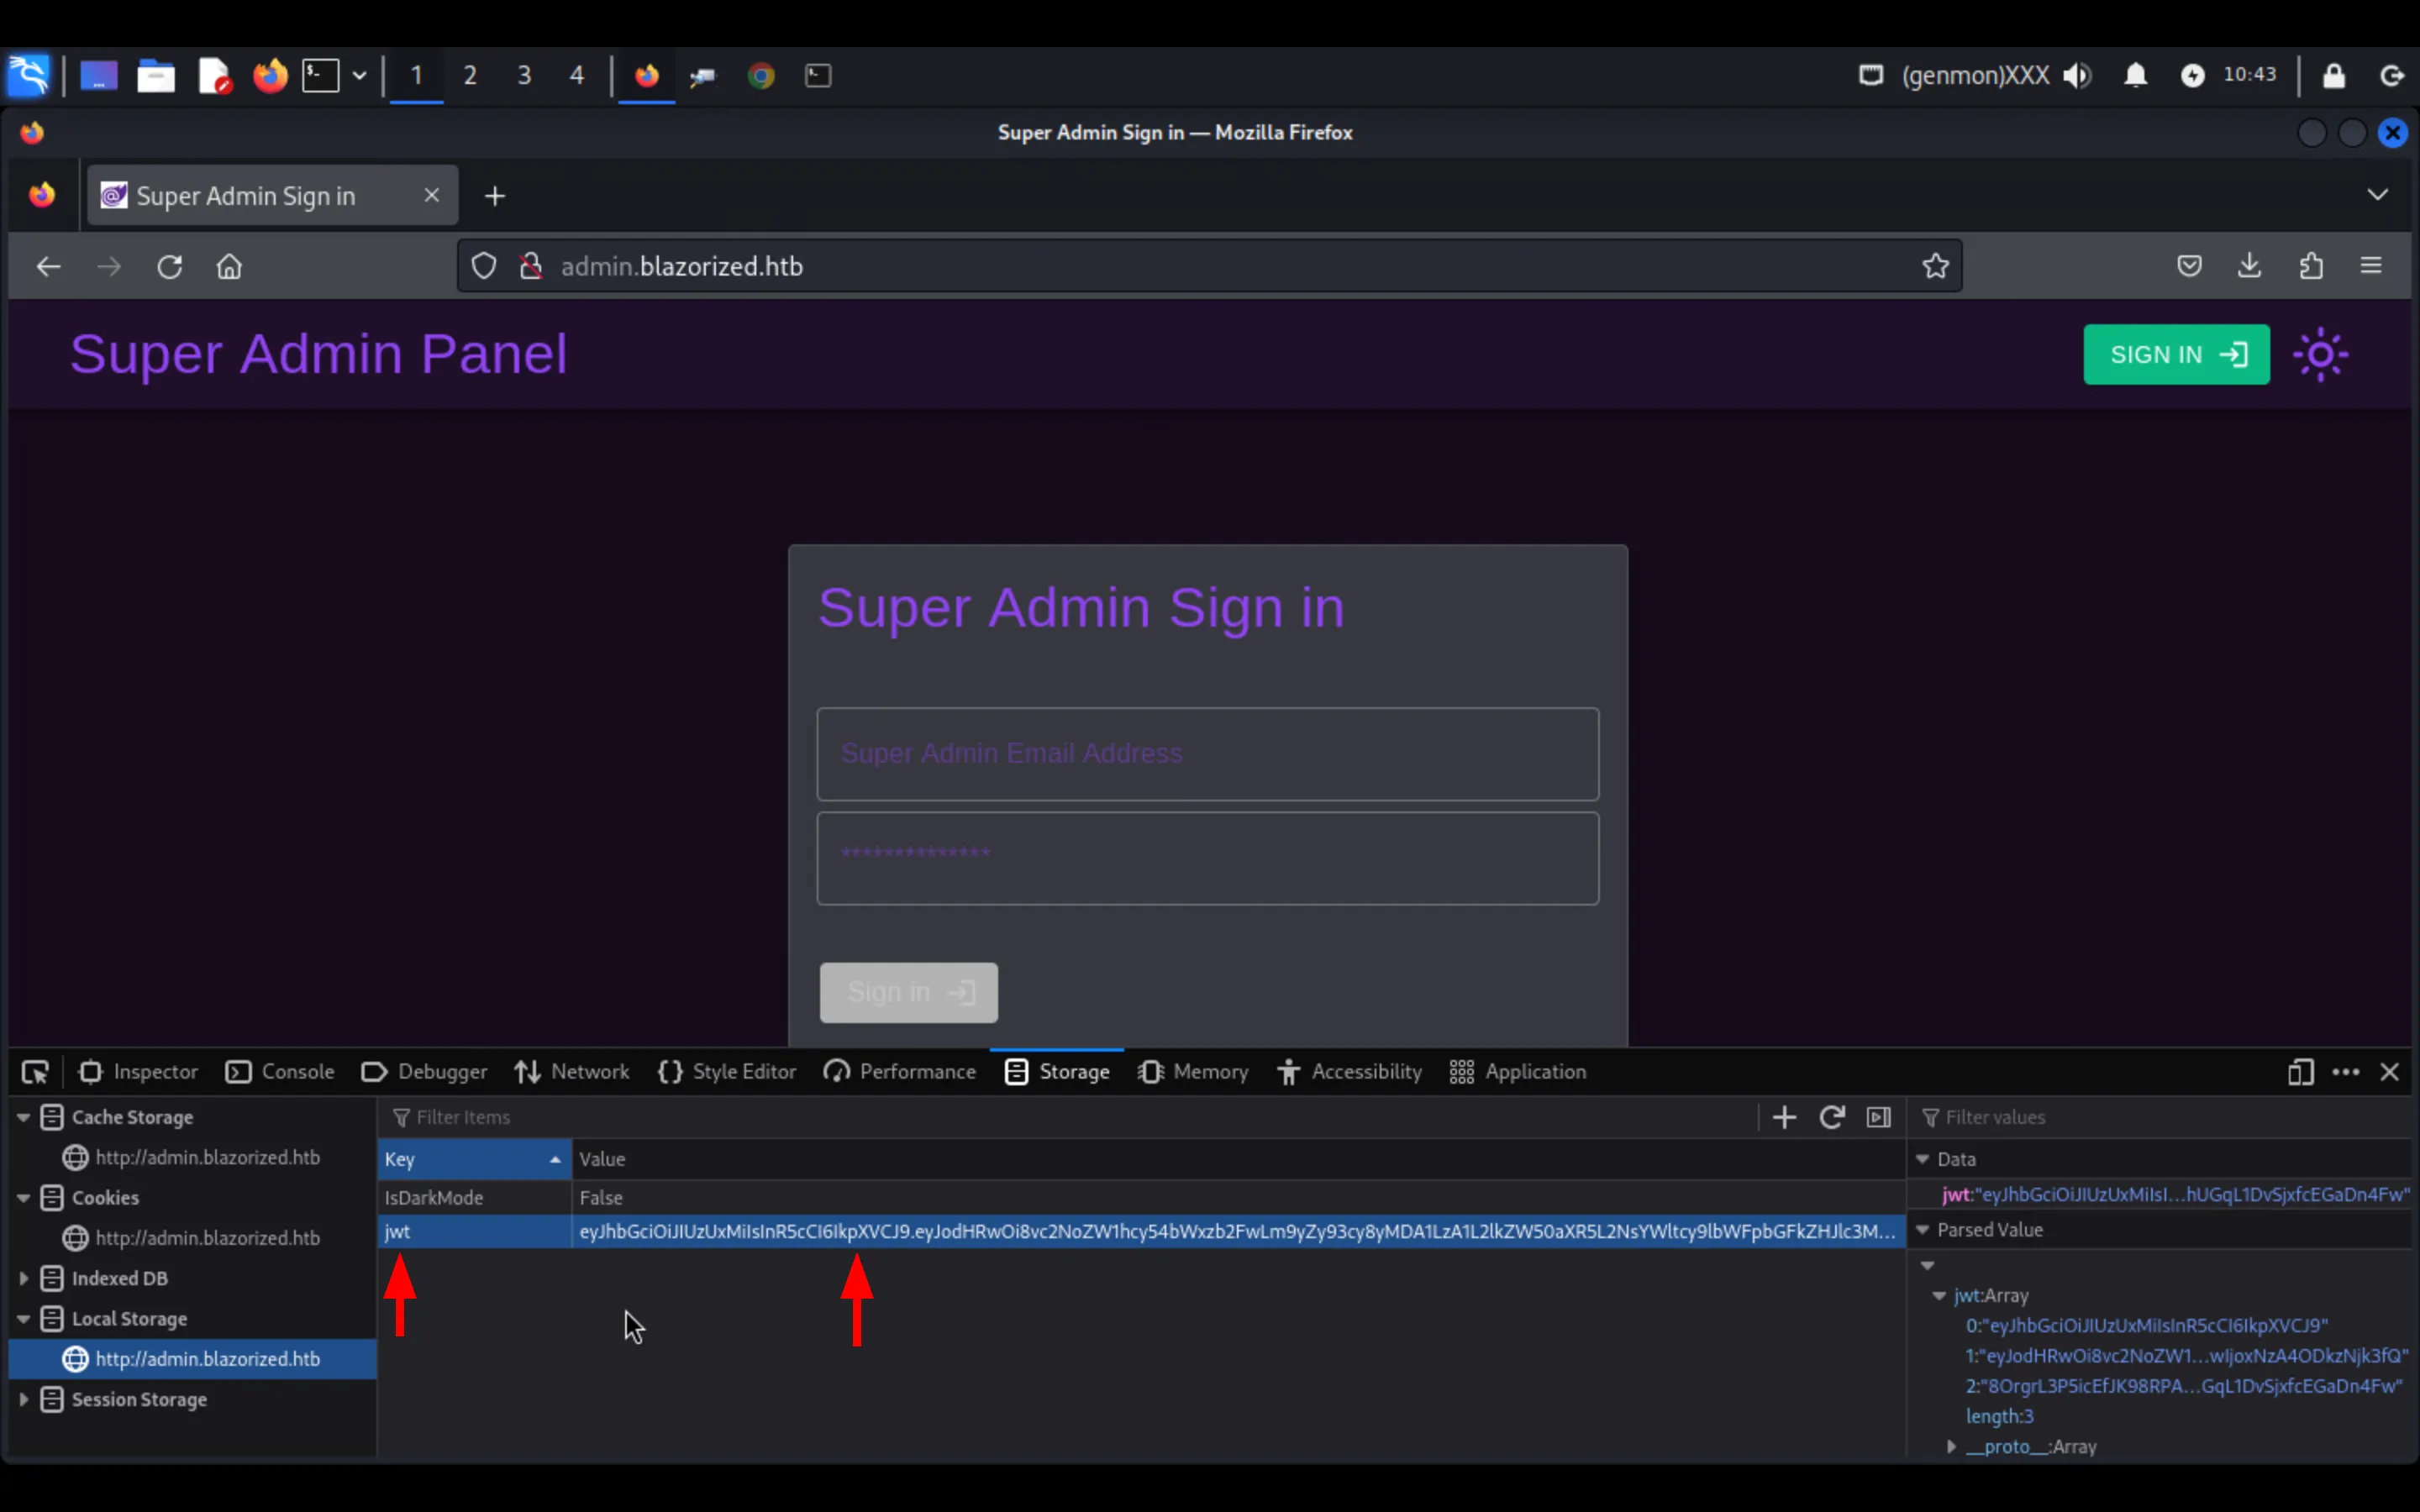Reload the current page
The height and width of the screenshot is (1512, 2420).
(x=169, y=266)
